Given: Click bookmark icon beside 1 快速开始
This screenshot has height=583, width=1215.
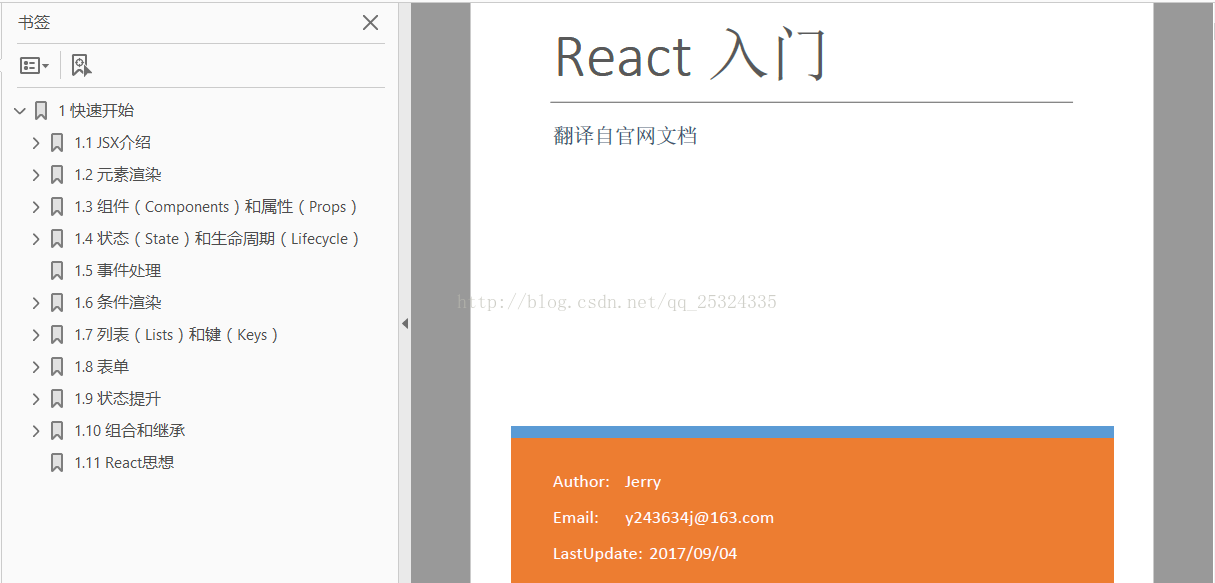Looking at the screenshot, I should [41, 111].
